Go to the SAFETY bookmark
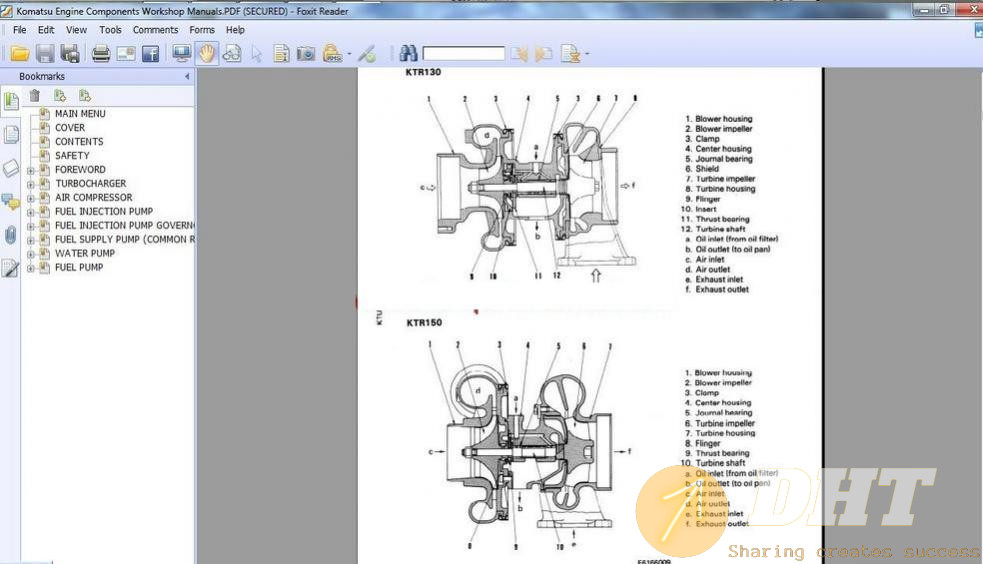Screen dimensions: 983x564 click(72, 155)
